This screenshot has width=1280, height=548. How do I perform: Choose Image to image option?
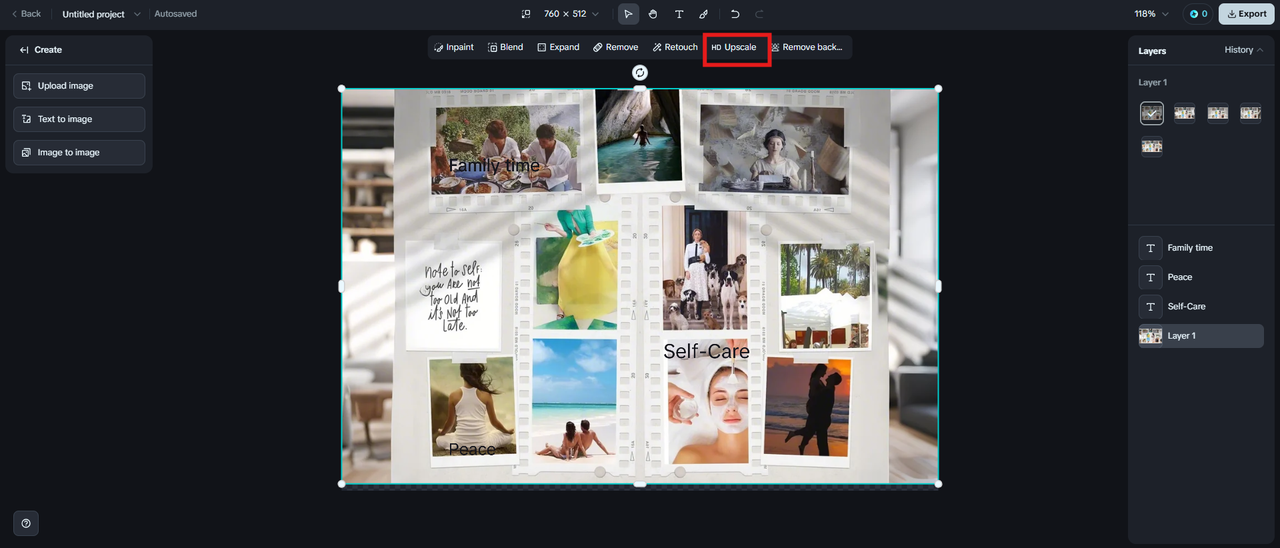click(79, 152)
